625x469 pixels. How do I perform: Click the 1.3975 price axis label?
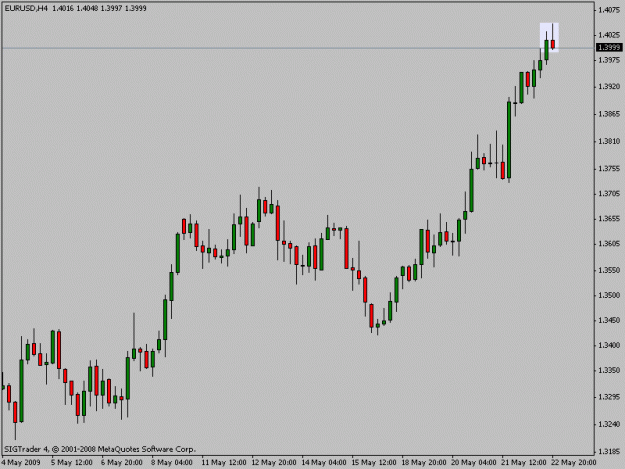point(609,60)
